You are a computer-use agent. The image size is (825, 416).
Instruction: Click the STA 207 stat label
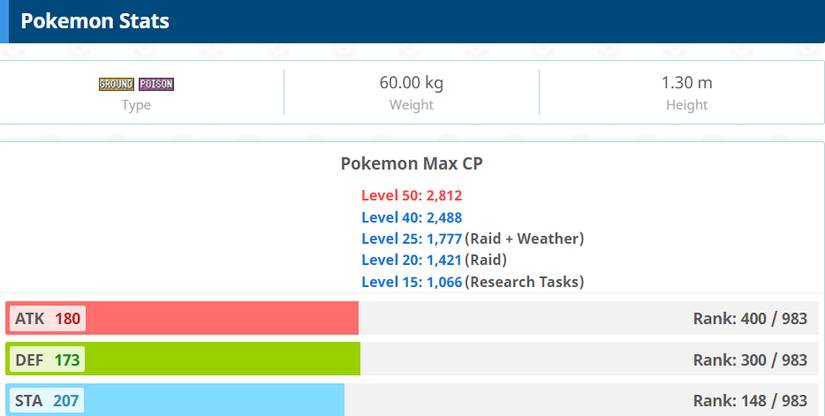pyautogui.click(x=47, y=401)
